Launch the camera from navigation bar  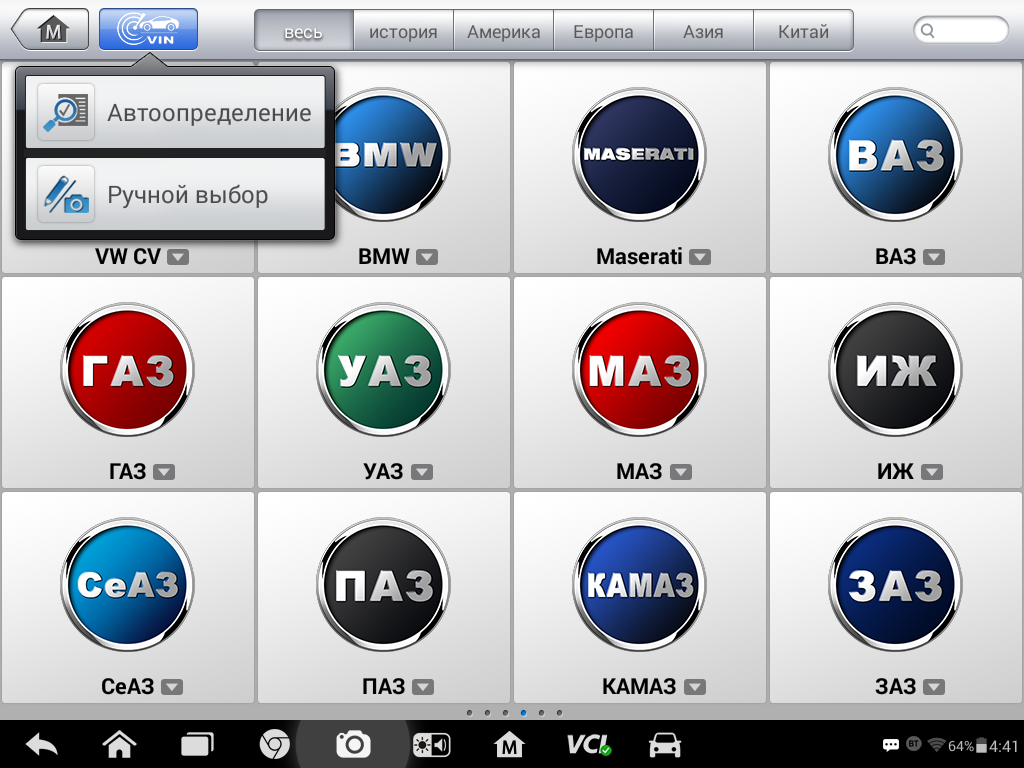pyautogui.click(x=352, y=745)
